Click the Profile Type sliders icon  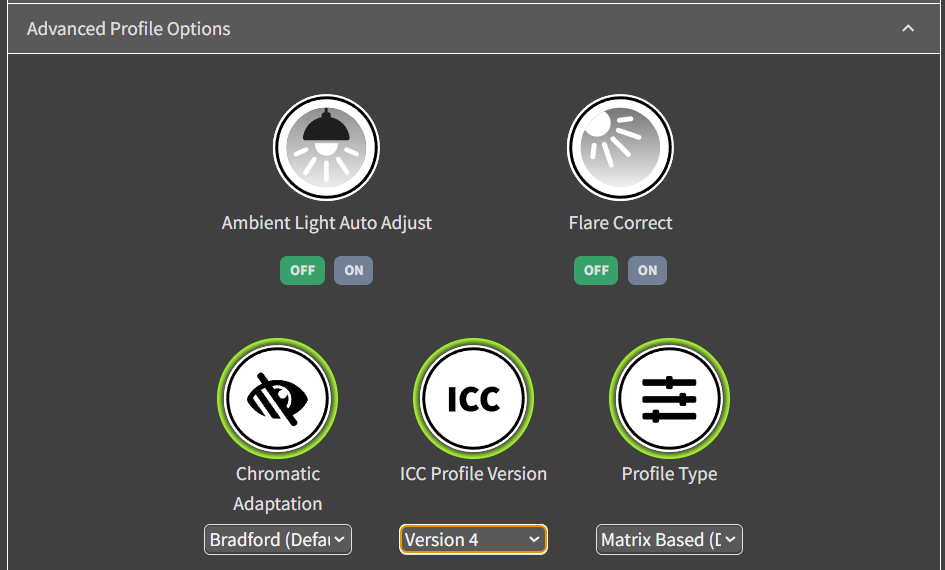click(669, 398)
